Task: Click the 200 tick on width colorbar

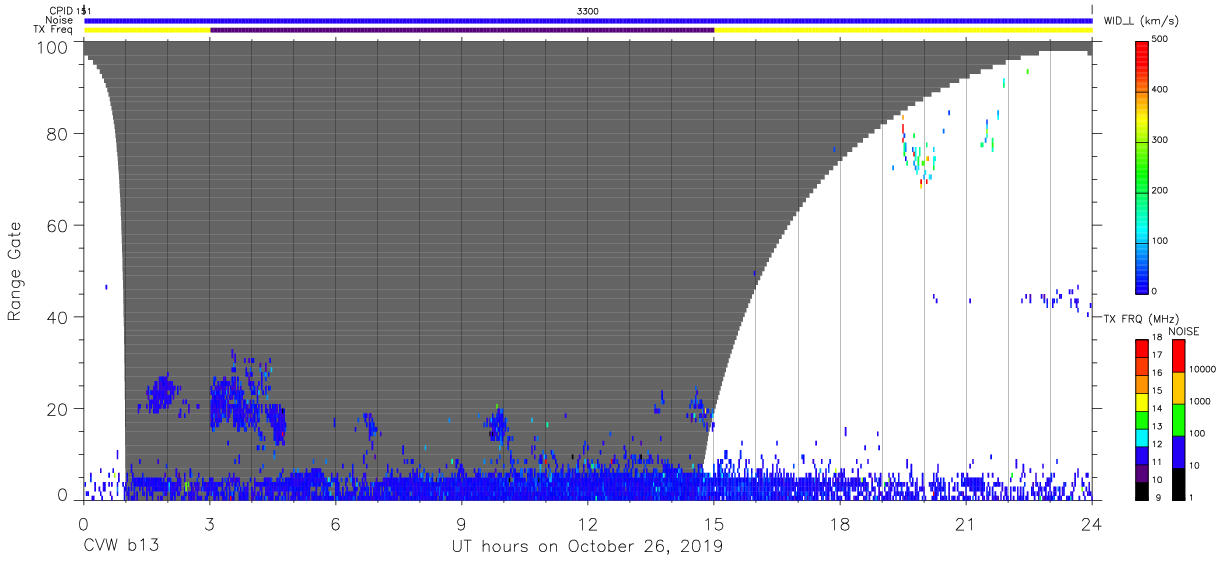Action: (1161, 190)
